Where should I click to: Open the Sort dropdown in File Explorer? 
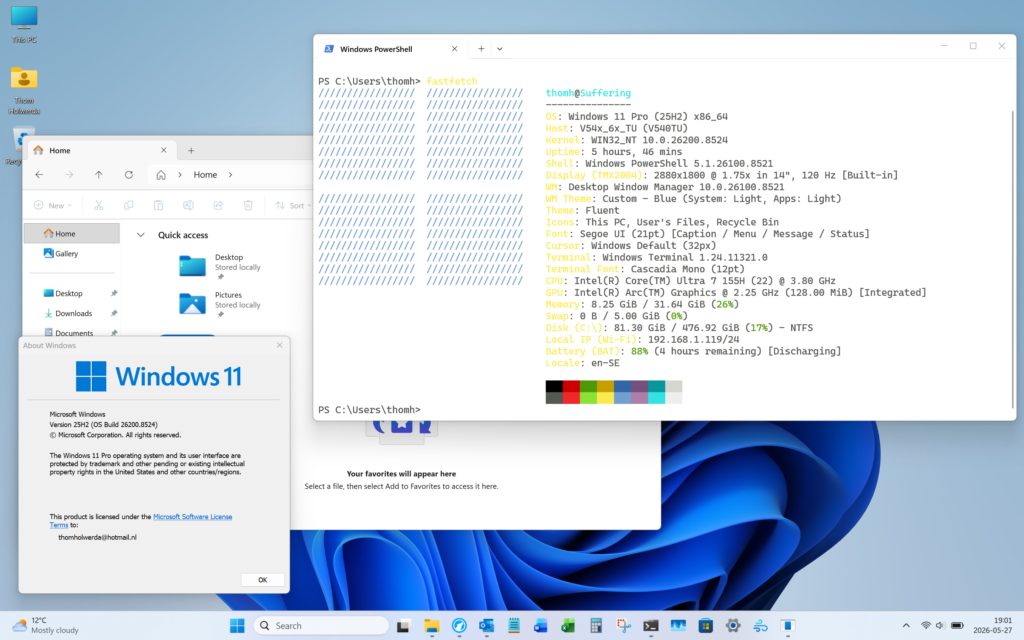[x=293, y=205]
